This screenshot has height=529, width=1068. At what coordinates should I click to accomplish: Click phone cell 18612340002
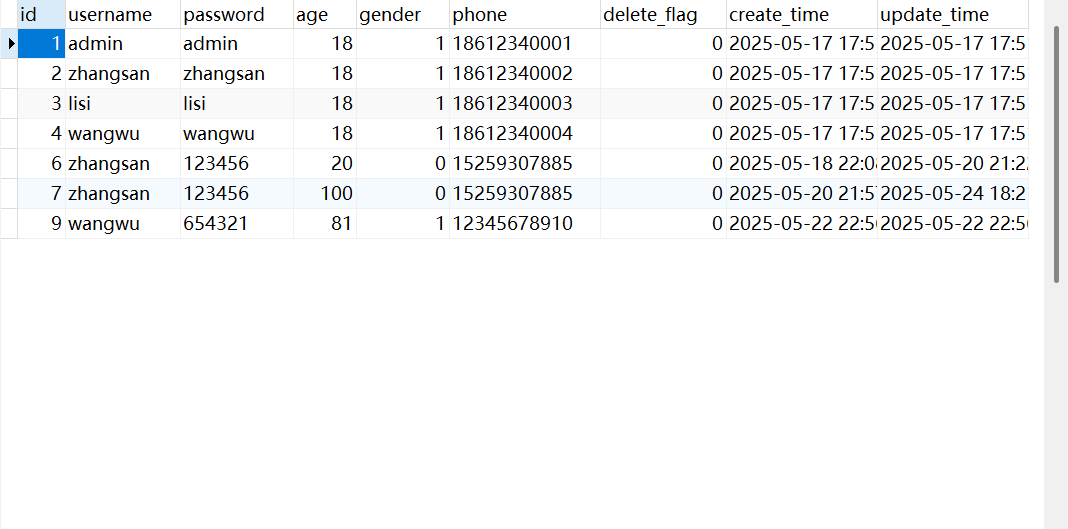[524, 74]
